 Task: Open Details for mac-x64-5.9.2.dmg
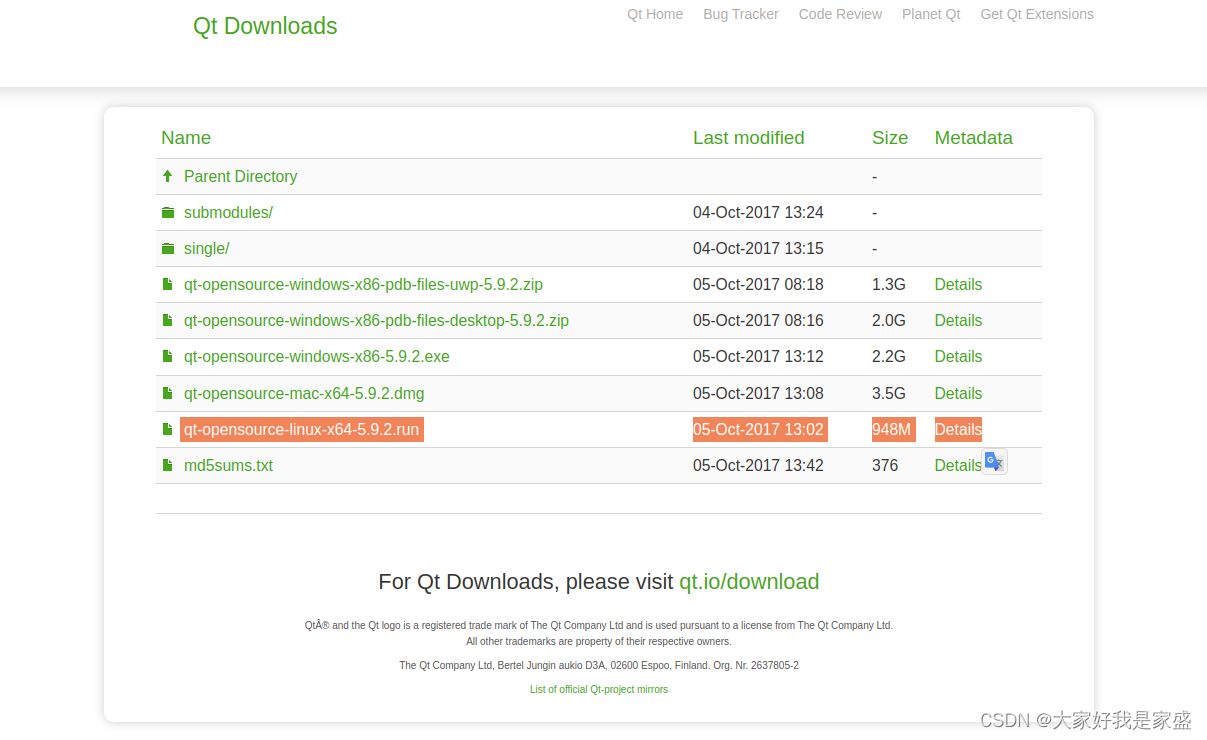[x=958, y=393]
